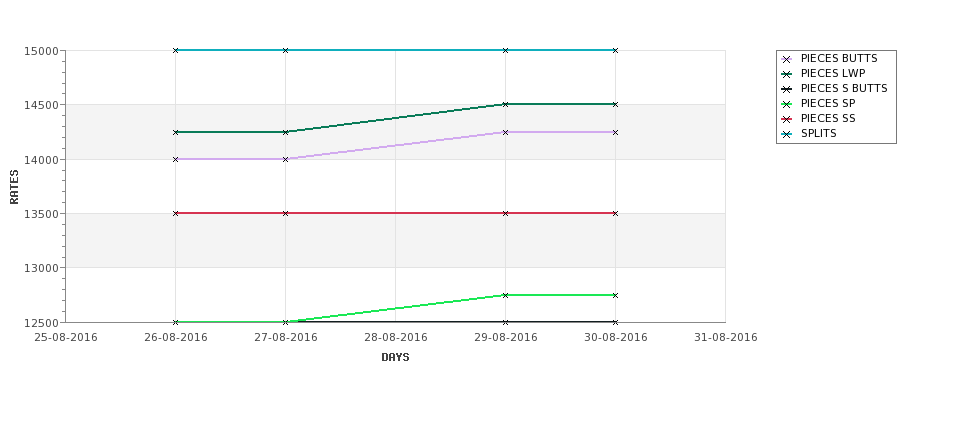Image resolution: width=975 pixels, height=429 pixels.
Task: Click the PIECES LWP legend marker
Action: [786, 74]
